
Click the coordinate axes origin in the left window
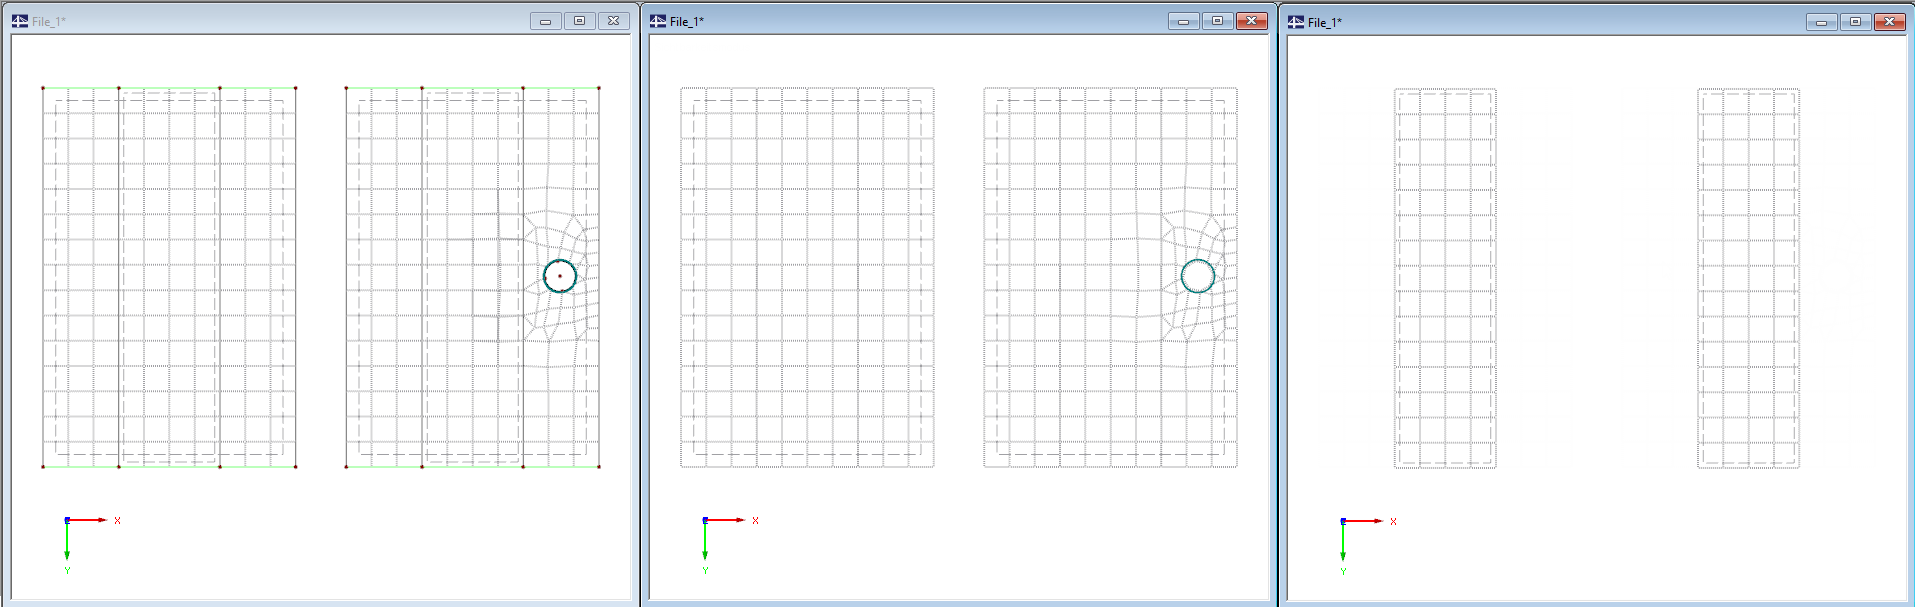(67, 520)
